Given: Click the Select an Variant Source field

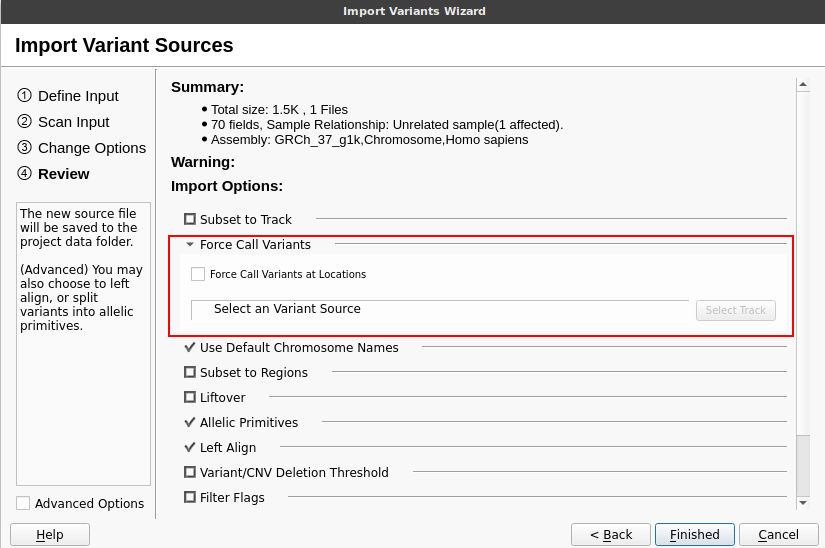Looking at the screenshot, I should [440, 309].
